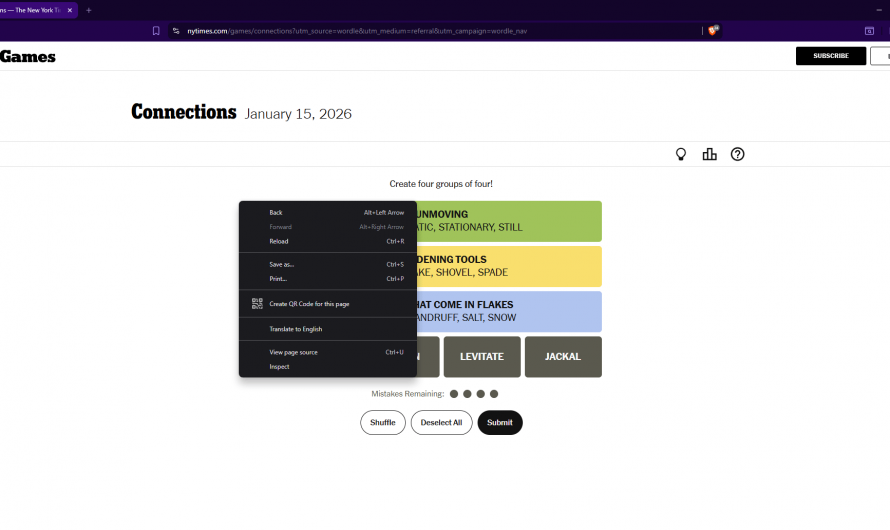Open the lightbulb hint icon
The width and height of the screenshot is (890, 530).
(681, 154)
